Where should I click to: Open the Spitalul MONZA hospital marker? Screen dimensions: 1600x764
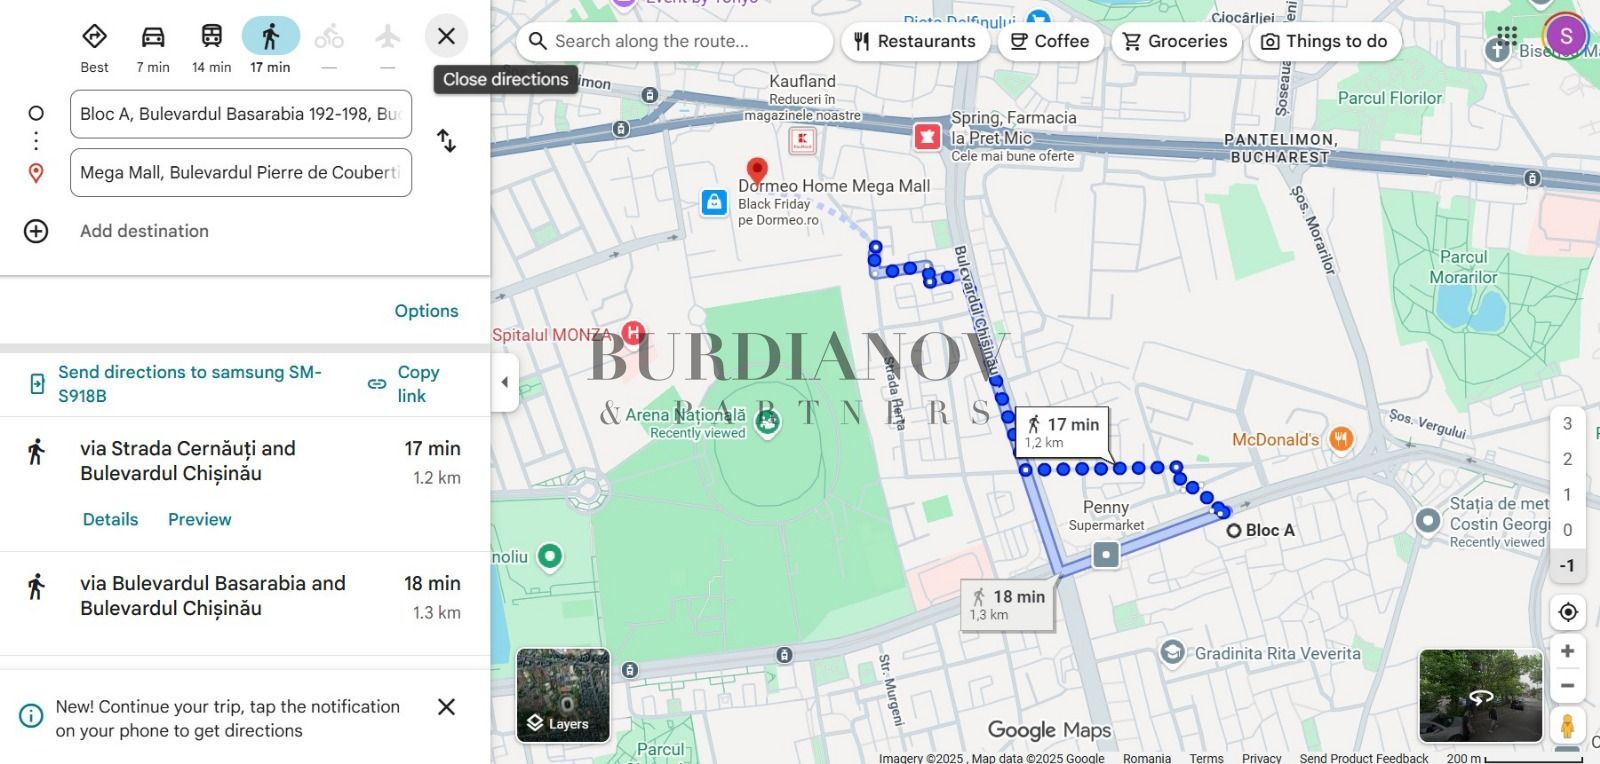pos(633,332)
